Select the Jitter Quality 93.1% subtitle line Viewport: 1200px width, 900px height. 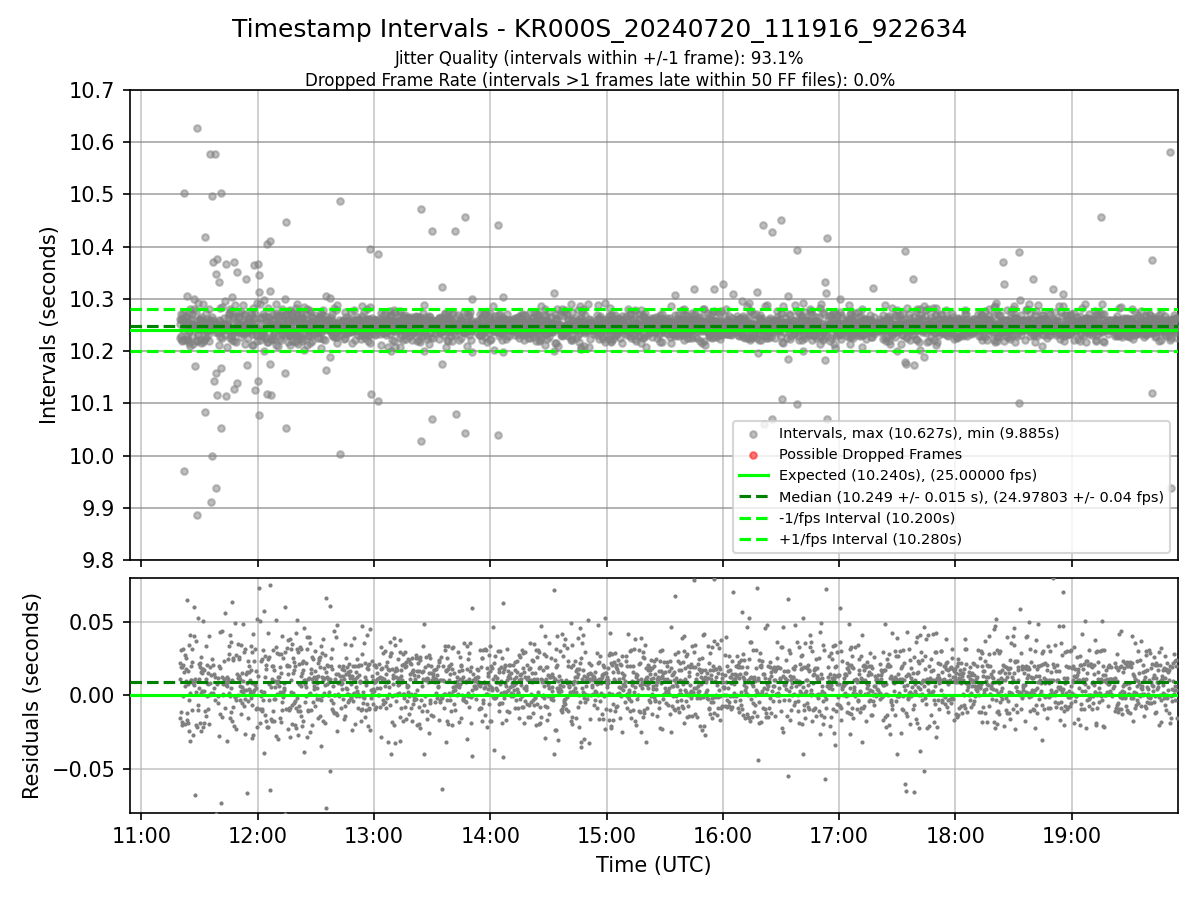(599, 58)
